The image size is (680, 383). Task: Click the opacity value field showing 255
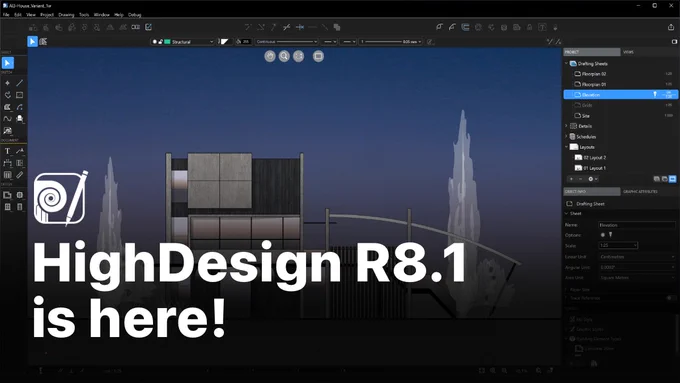tap(246, 42)
